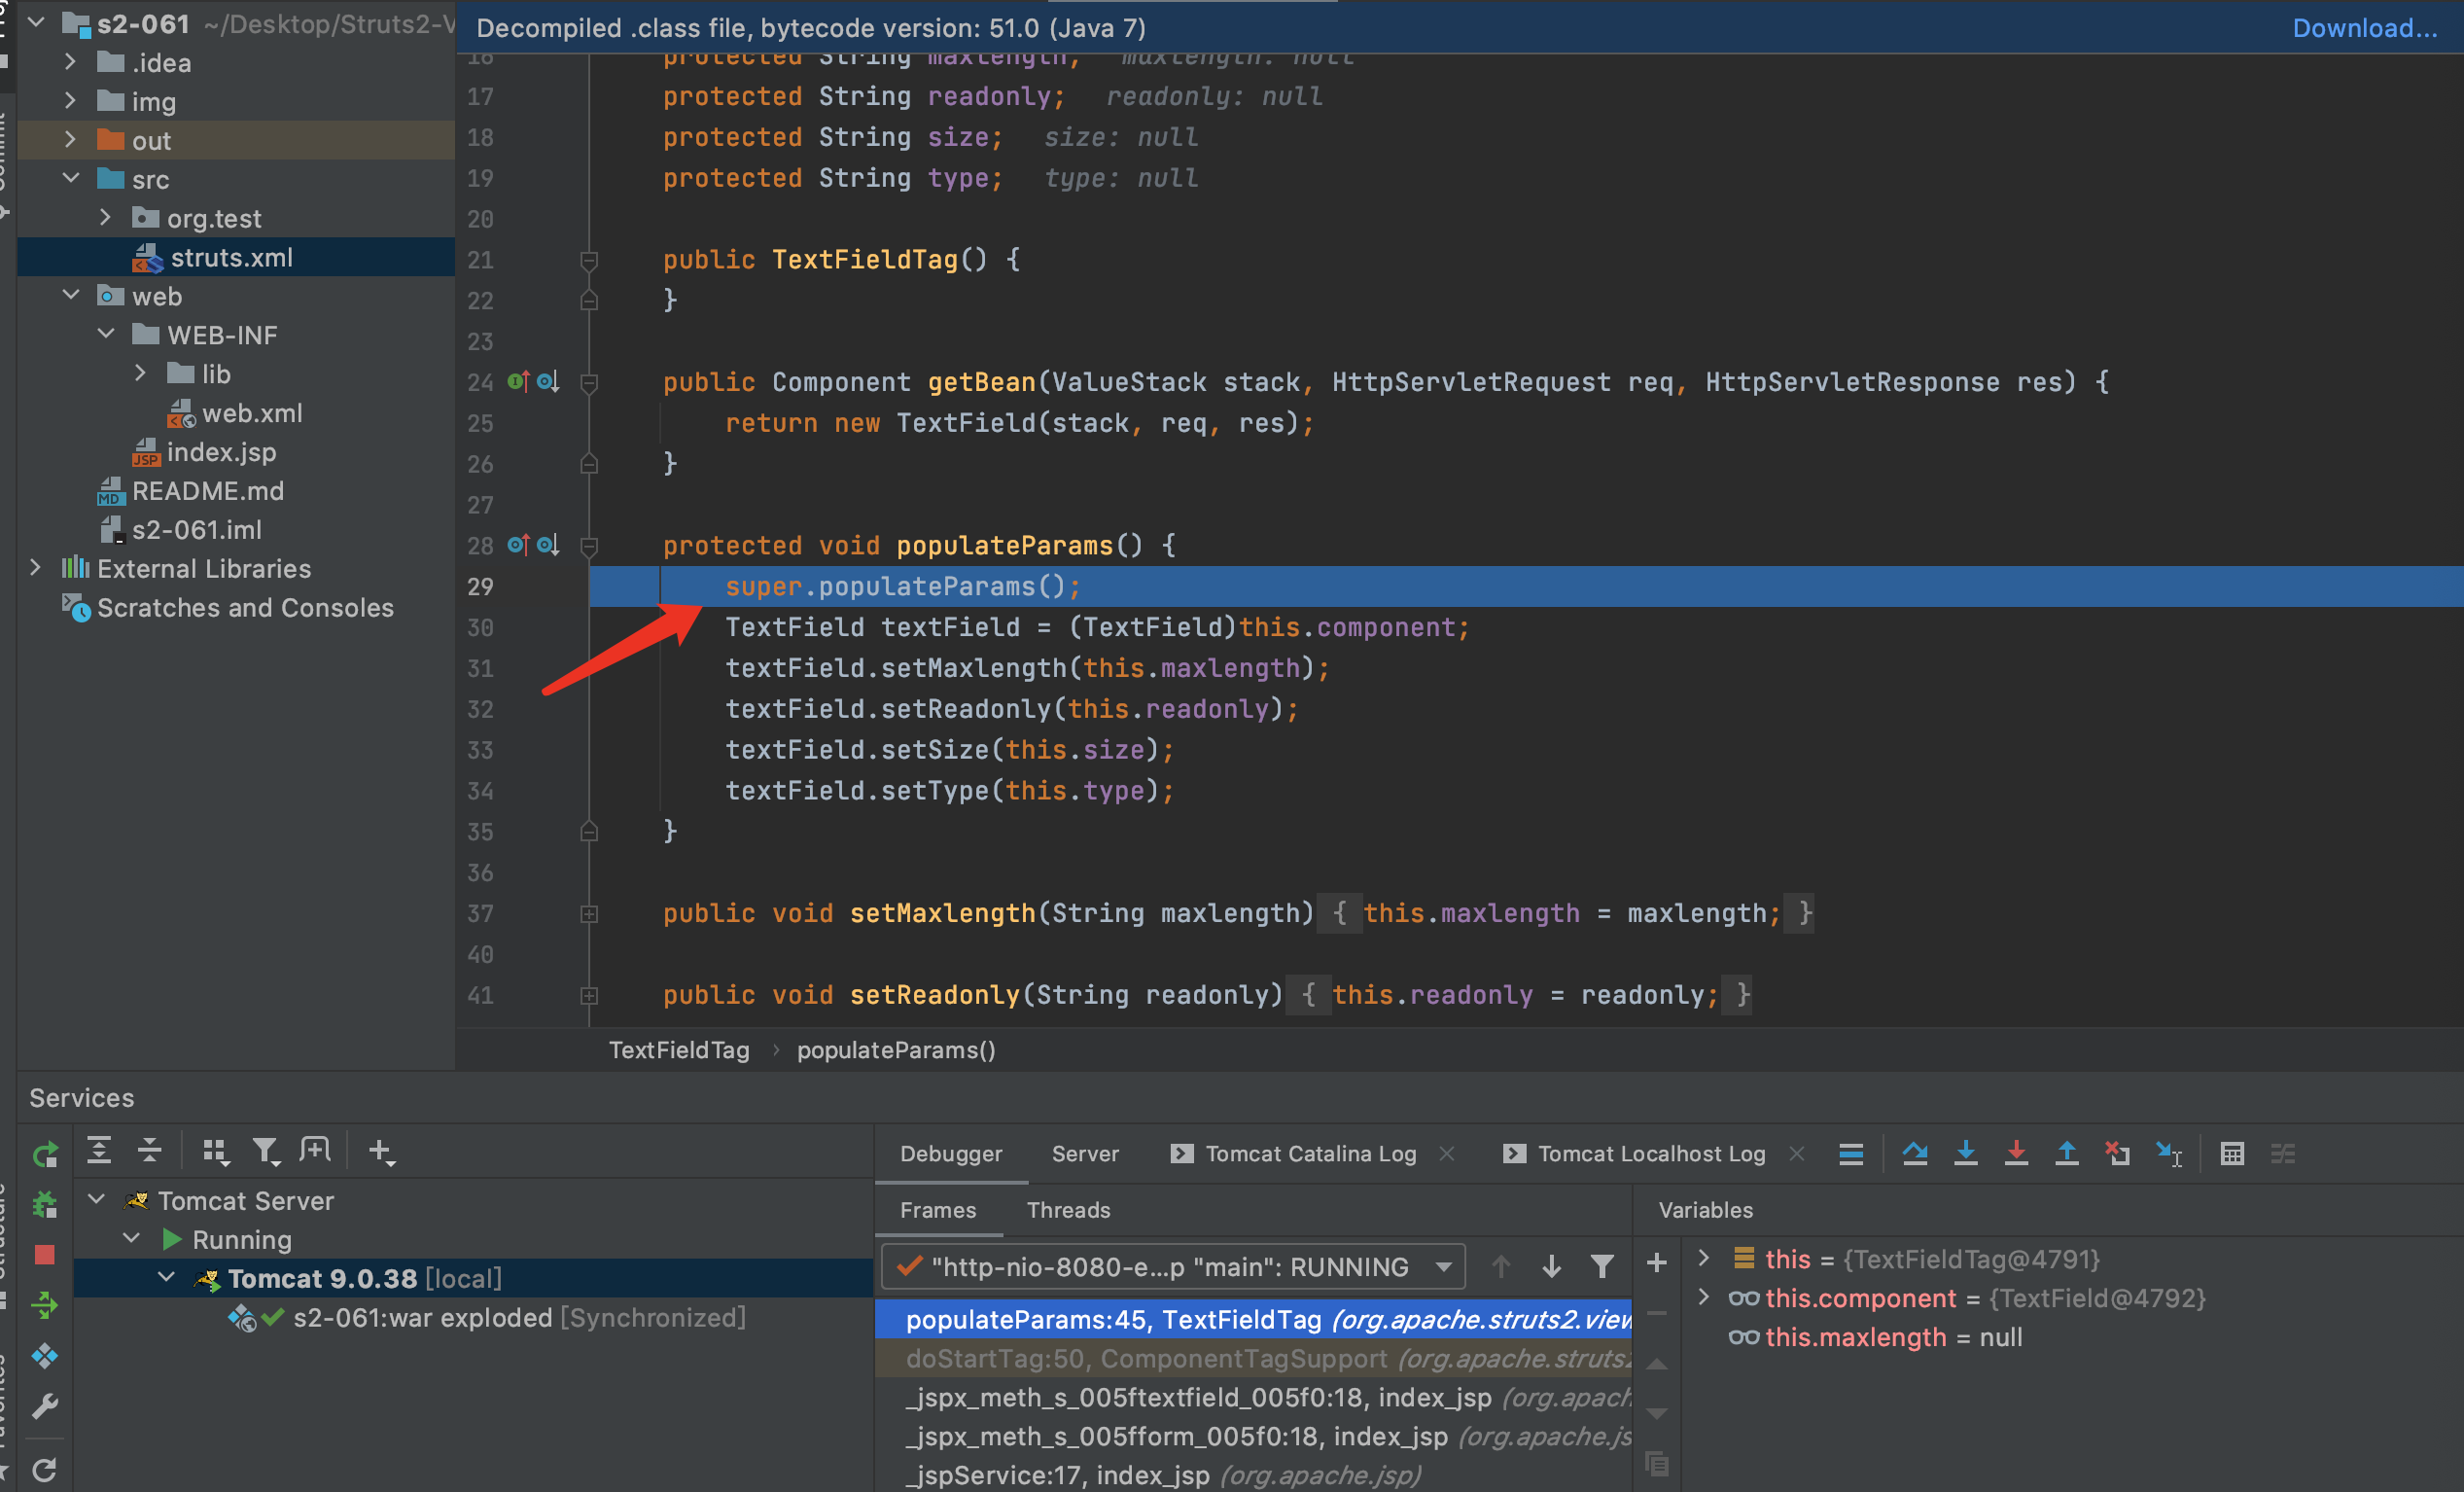The image size is (2464, 1492).
Task: Click Open in New Tab icon in Services
Action: click(x=315, y=1151)
